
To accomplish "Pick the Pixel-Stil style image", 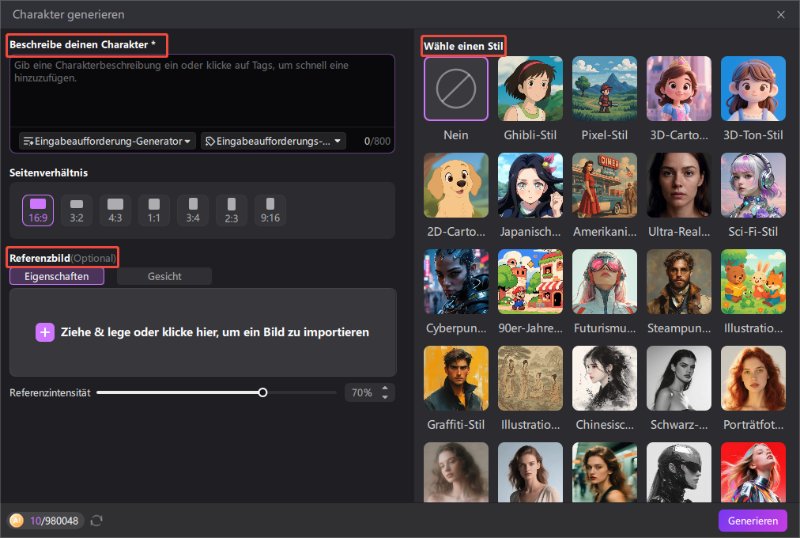I will click(604, 89).
